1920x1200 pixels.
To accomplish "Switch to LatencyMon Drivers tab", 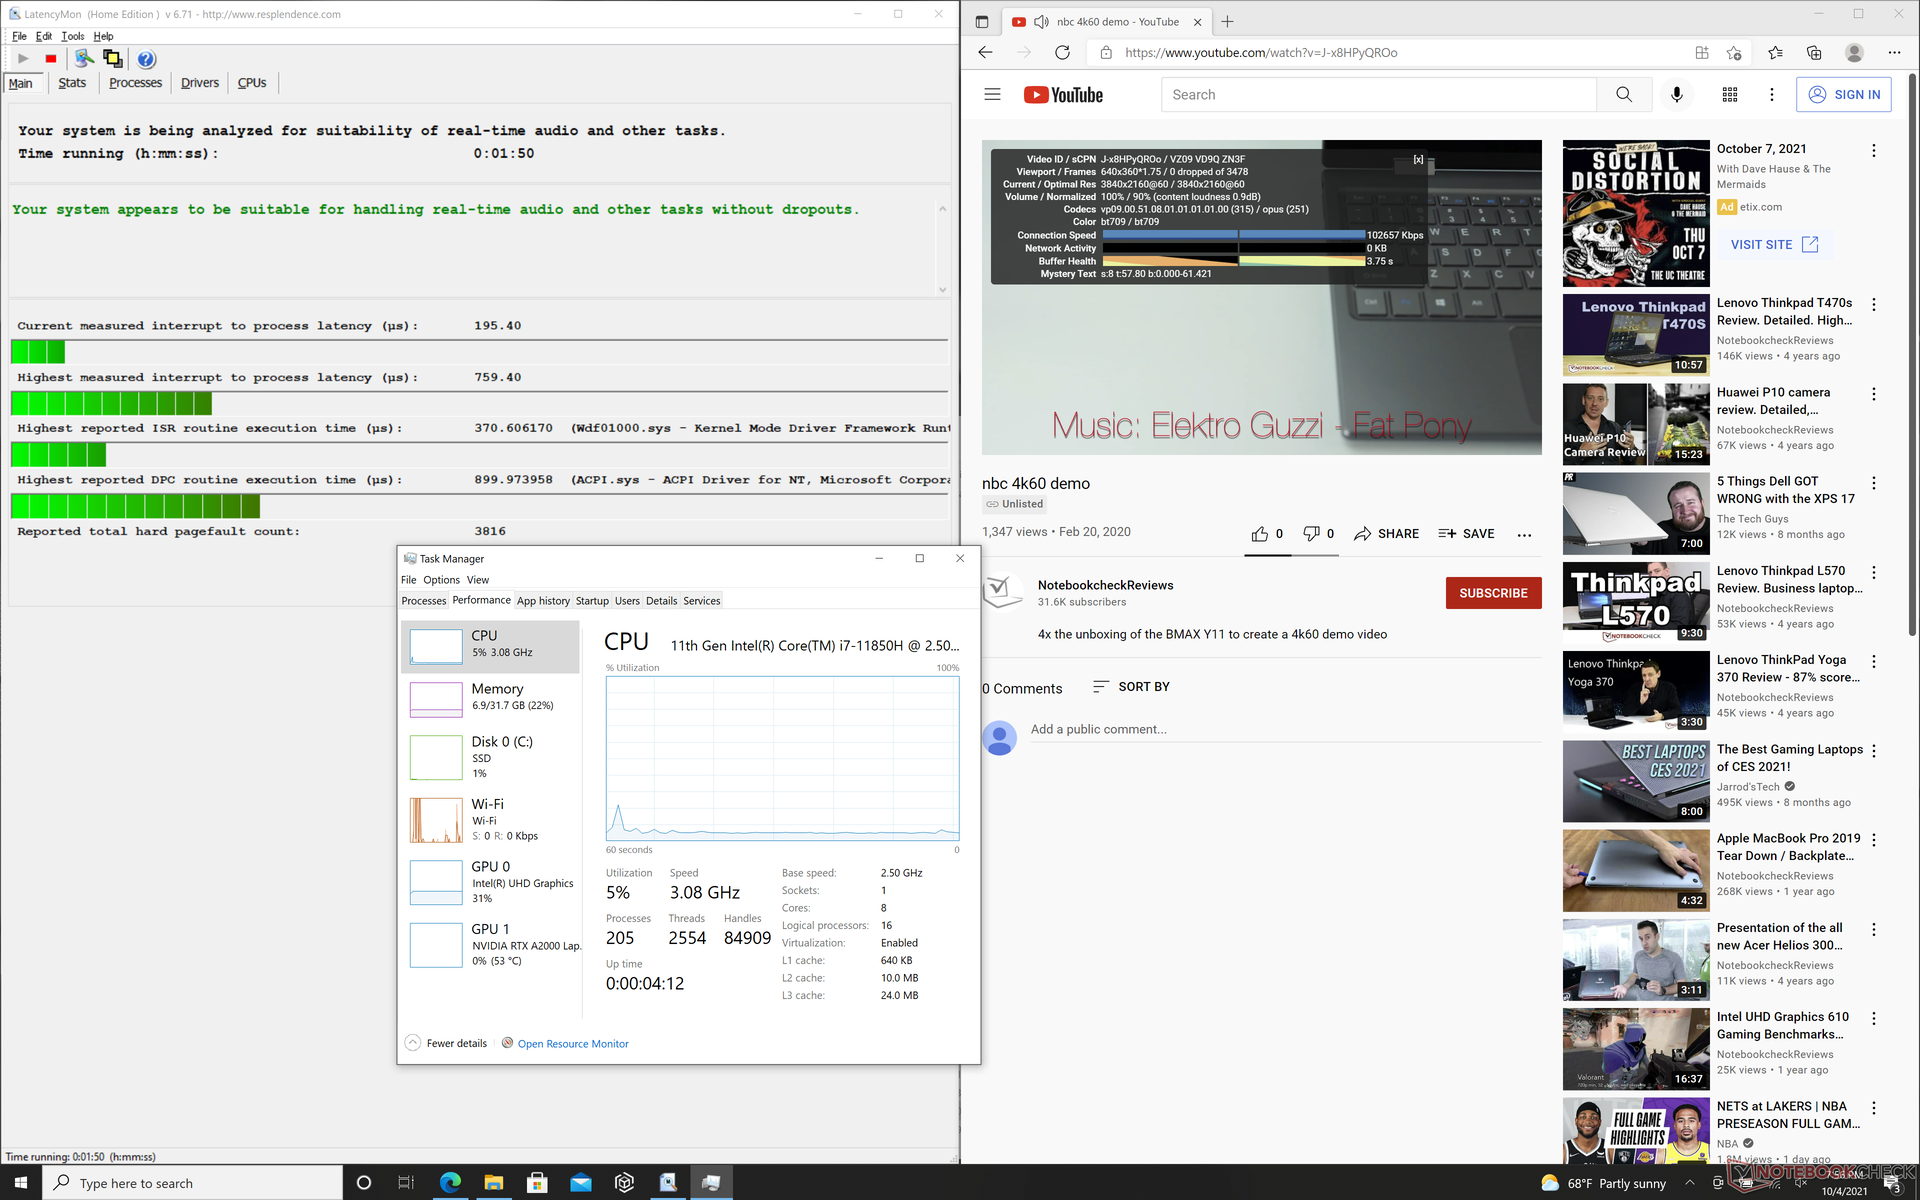I will pos(200,83).
